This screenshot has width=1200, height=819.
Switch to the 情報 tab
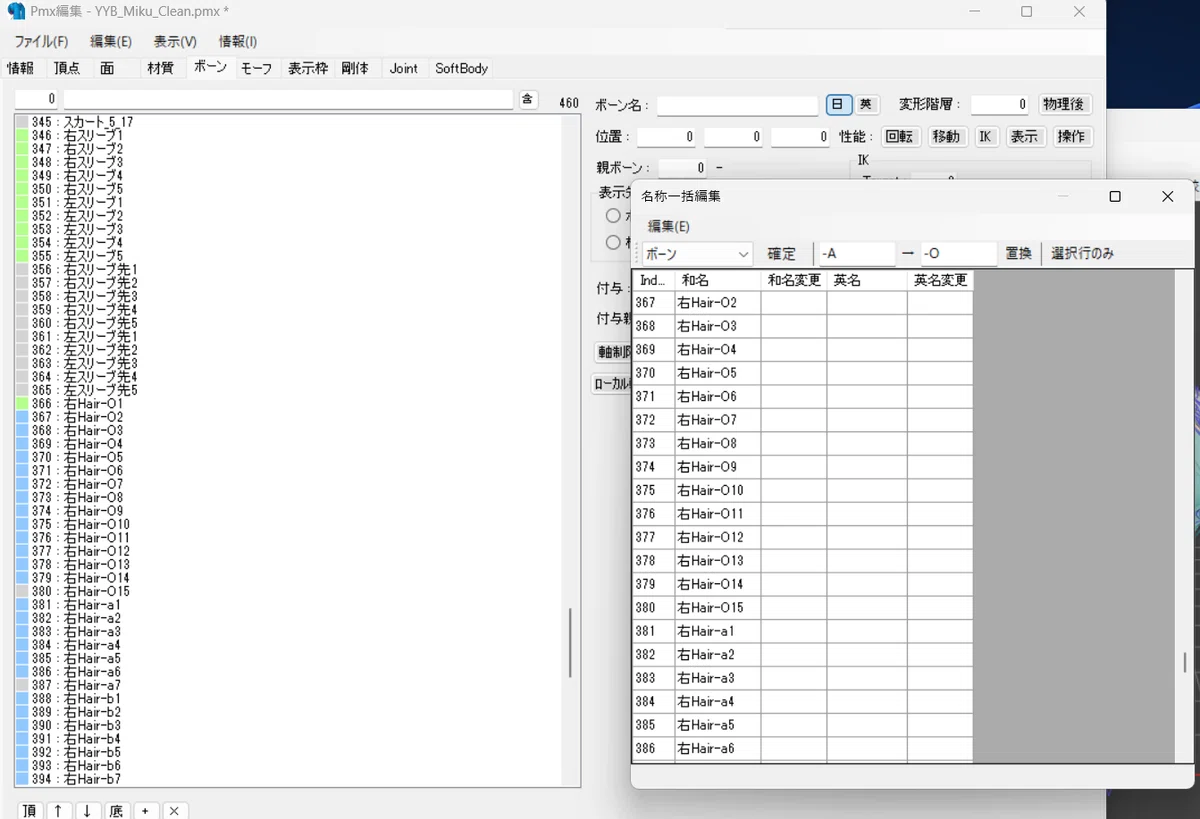coord(20,68)
